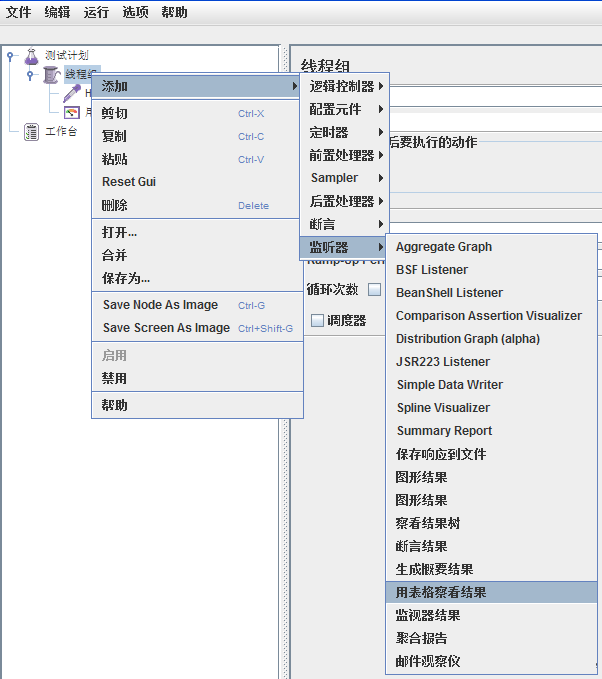Toggle the 循环次数 forever checkbox
602x679 pixels.
point(374,290)
